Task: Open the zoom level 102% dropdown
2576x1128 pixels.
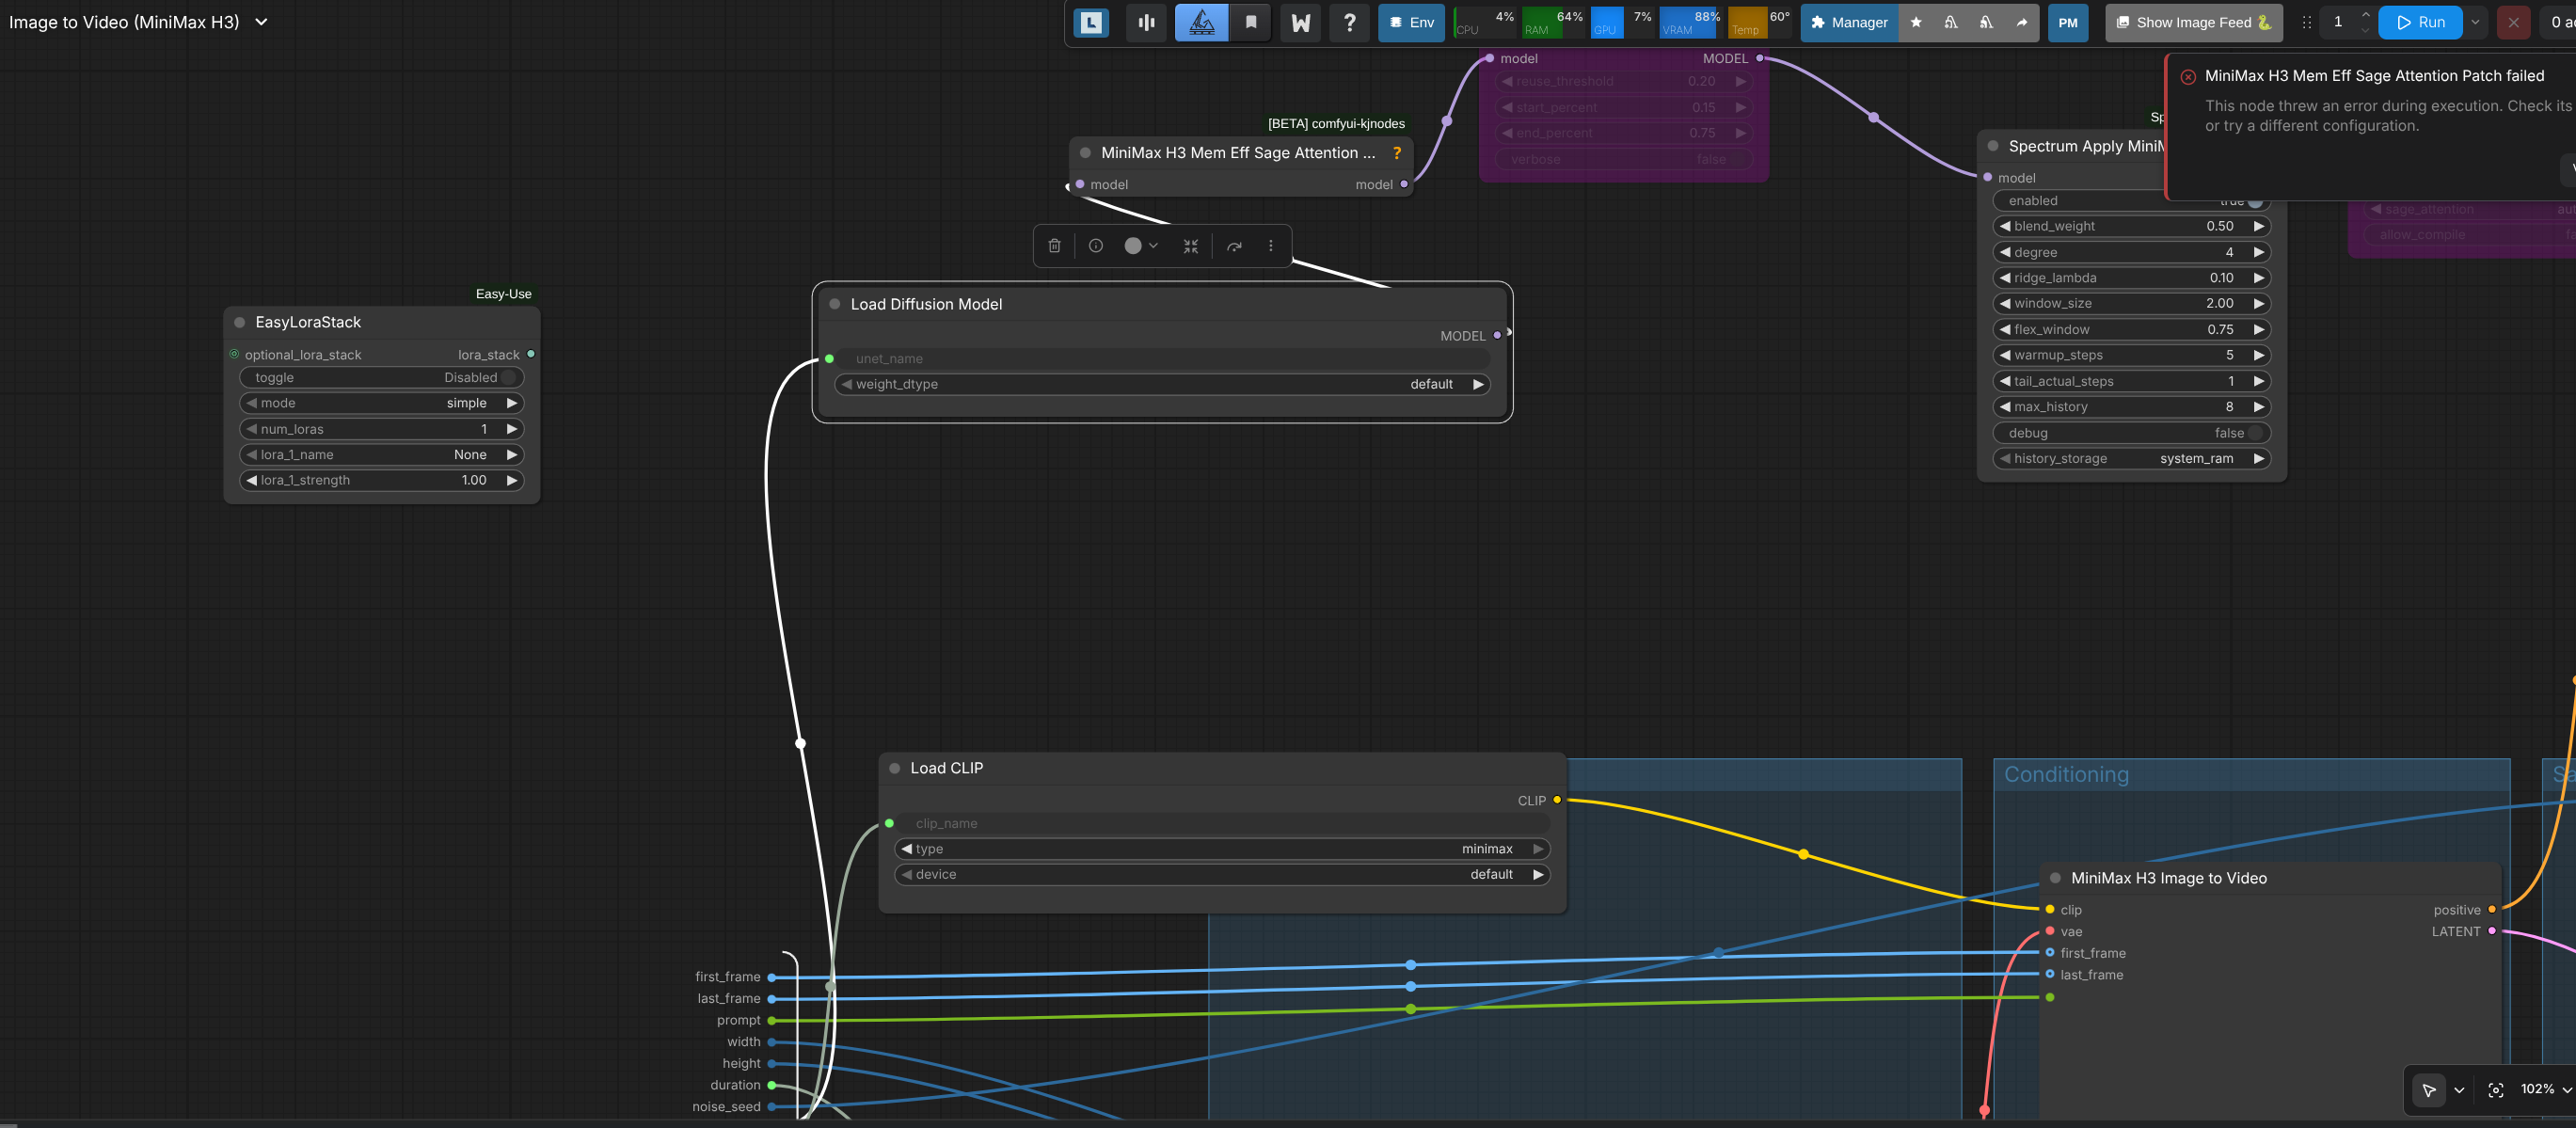Action: [x=2545, y=1090]
